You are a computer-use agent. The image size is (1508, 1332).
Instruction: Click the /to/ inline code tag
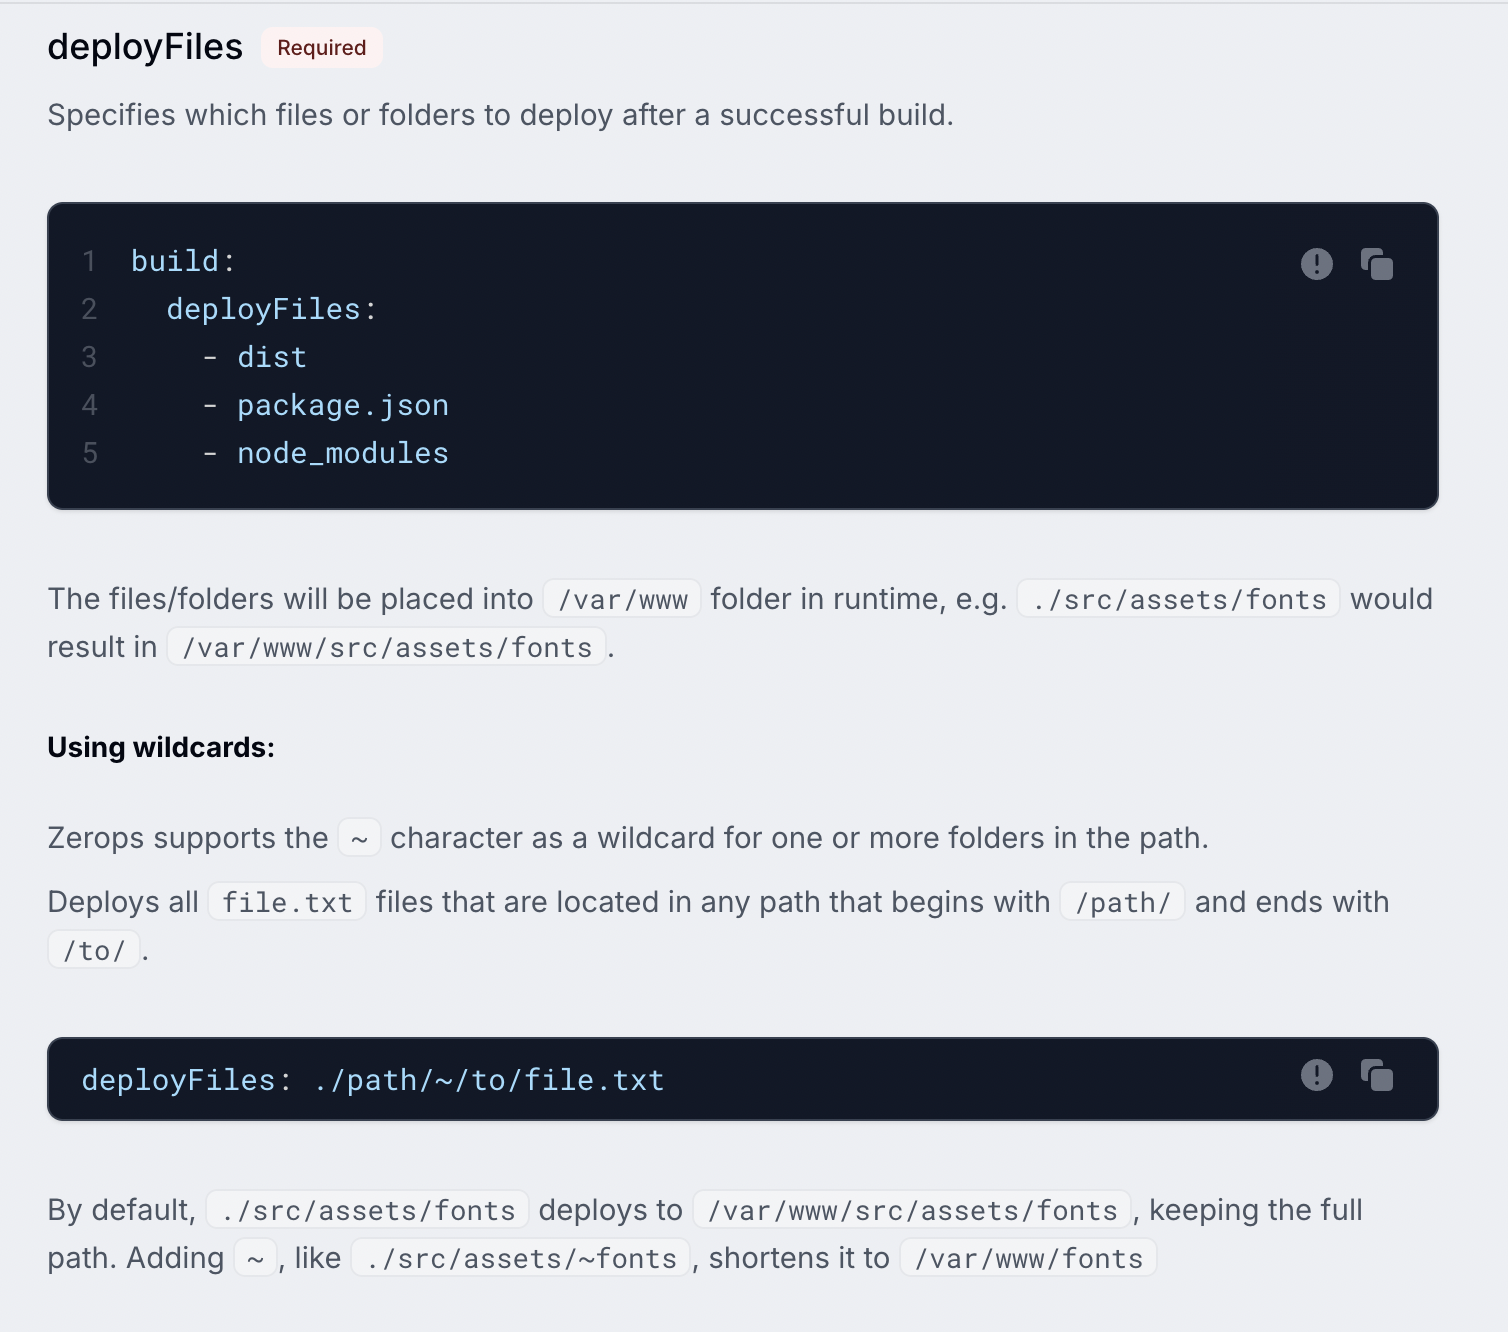point(94,950)
